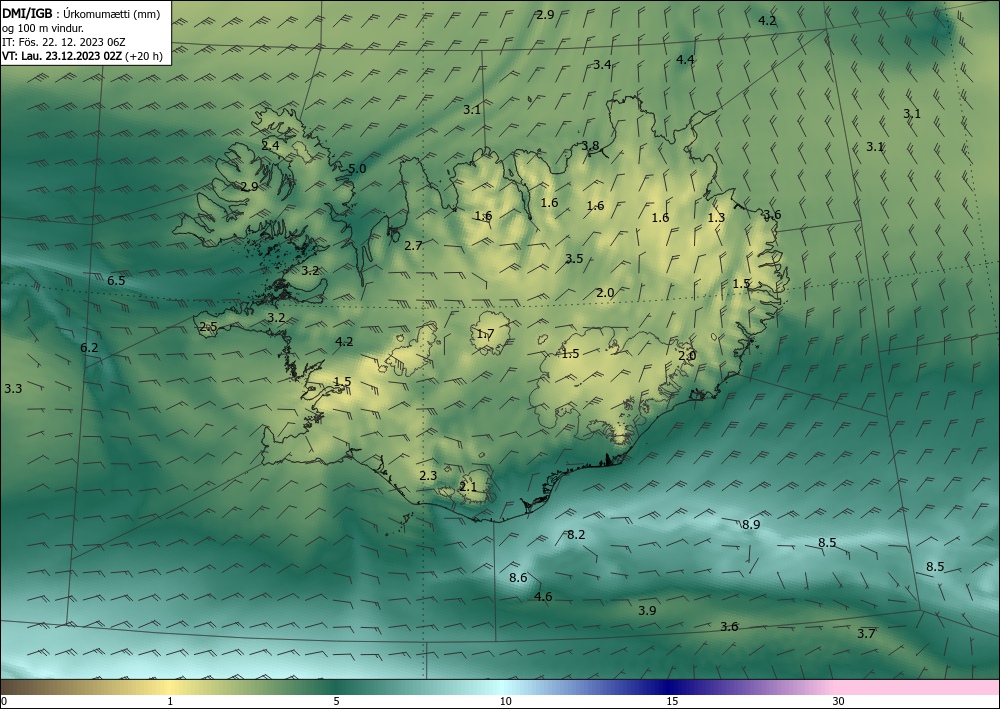Select the 4.6 value below 8.6
The height and width of the screenshot is (709, 1000).
(x=543, y=597)
